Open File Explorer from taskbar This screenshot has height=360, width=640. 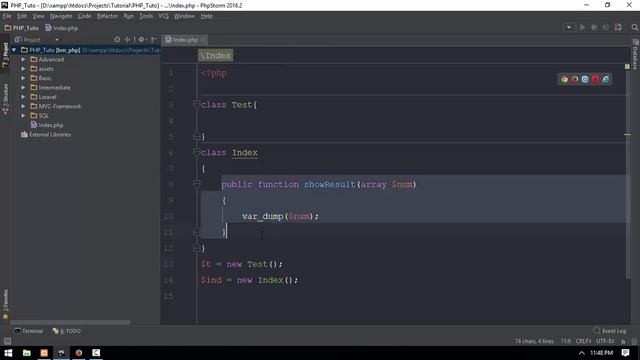(x=27, y=353)
